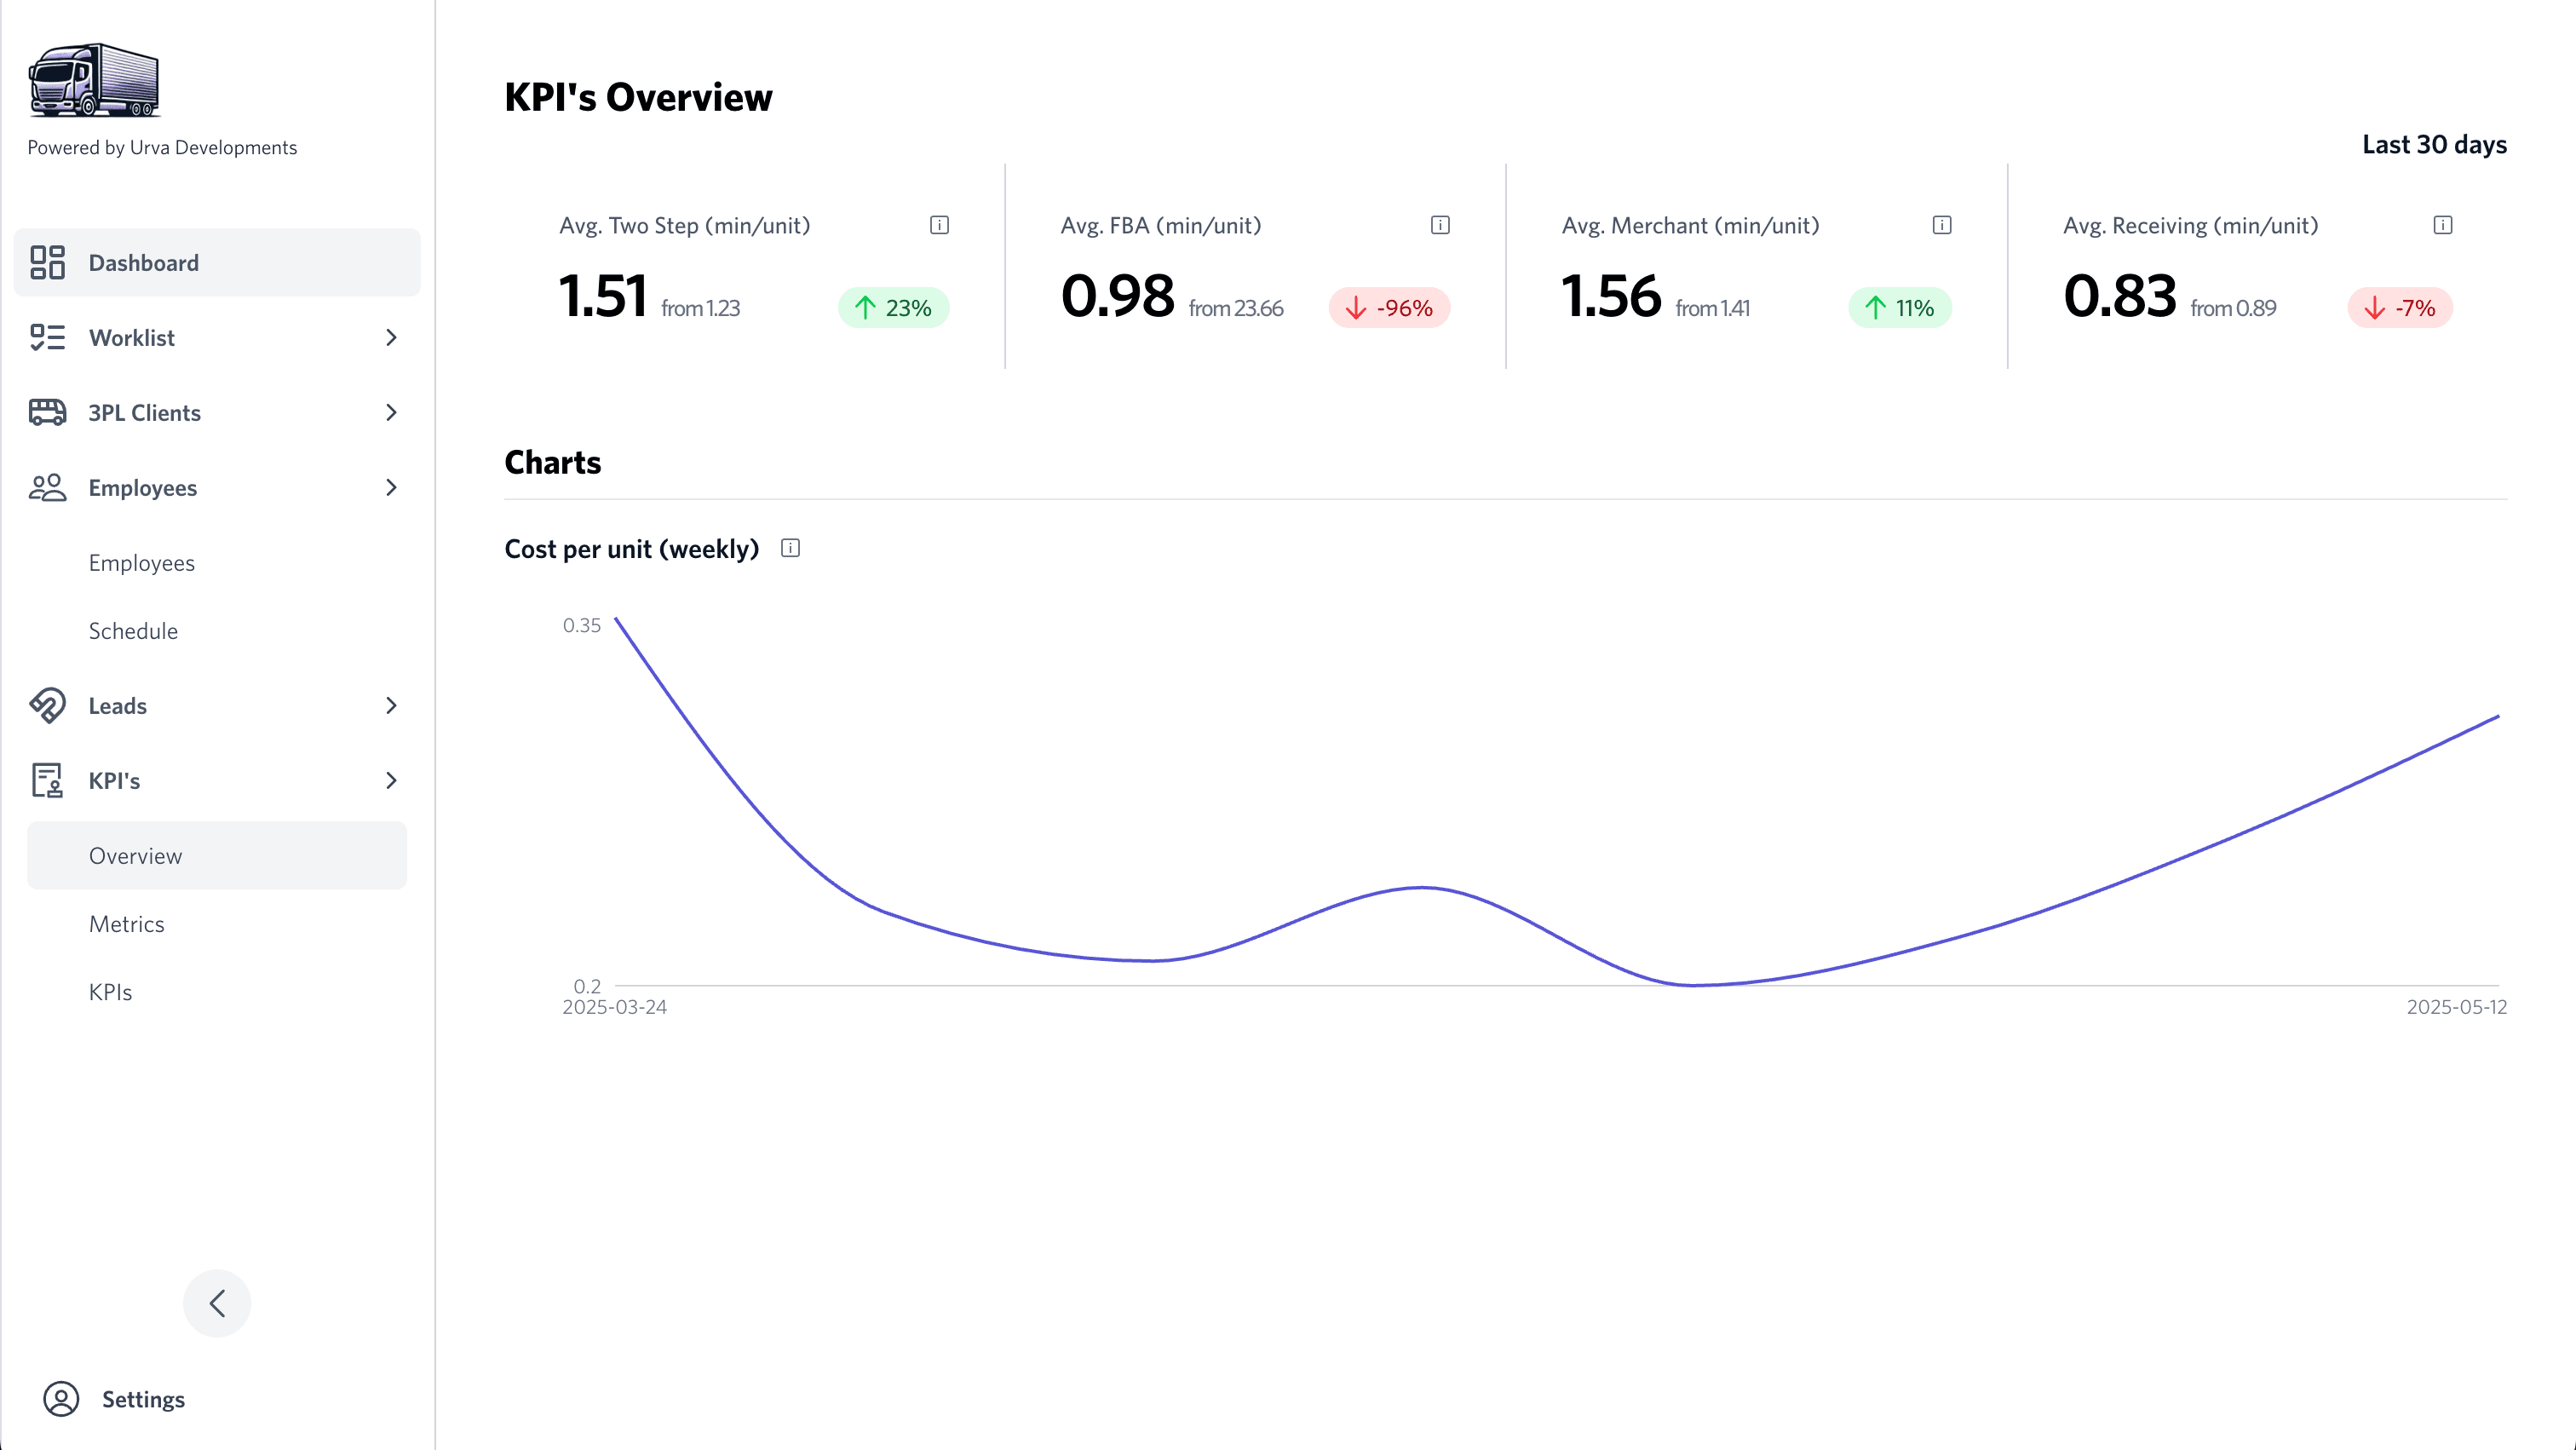Click the Leads magnet icon
Viewport: 2576px width, 1450px height.
[x=47, y=705]
